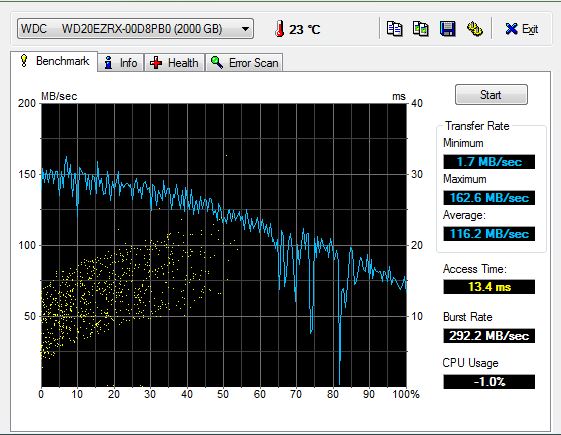This screenshot has height=435, width=561.
Task: Click the magnifier Error Scan icon
Action: pyautogui.click(x=217, y=62)
